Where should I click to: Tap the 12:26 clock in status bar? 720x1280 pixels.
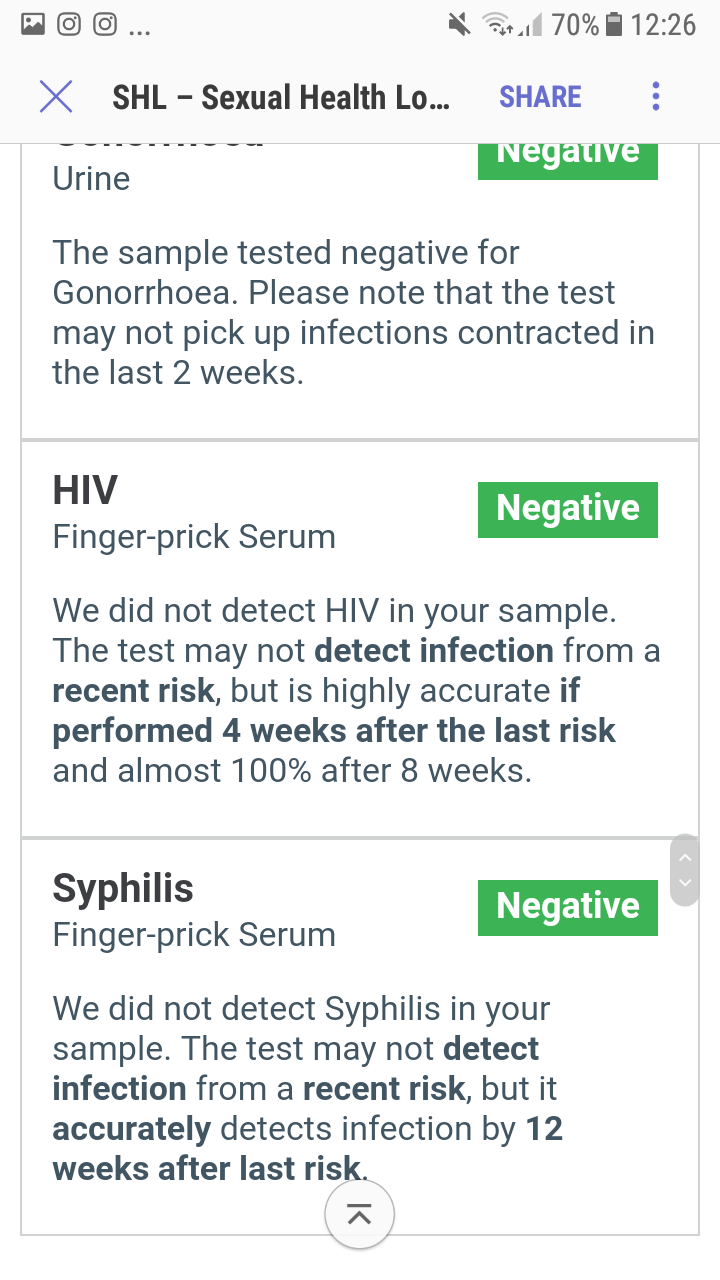coord(664,25)
